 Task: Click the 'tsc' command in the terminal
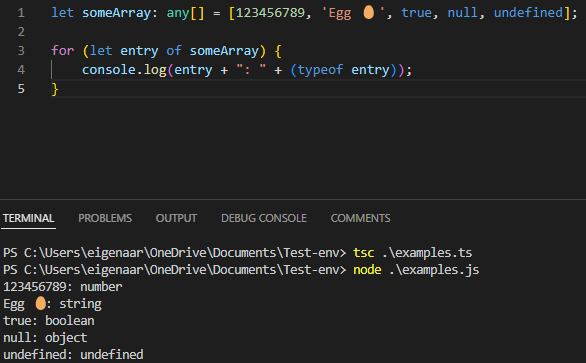click(364, 253)
